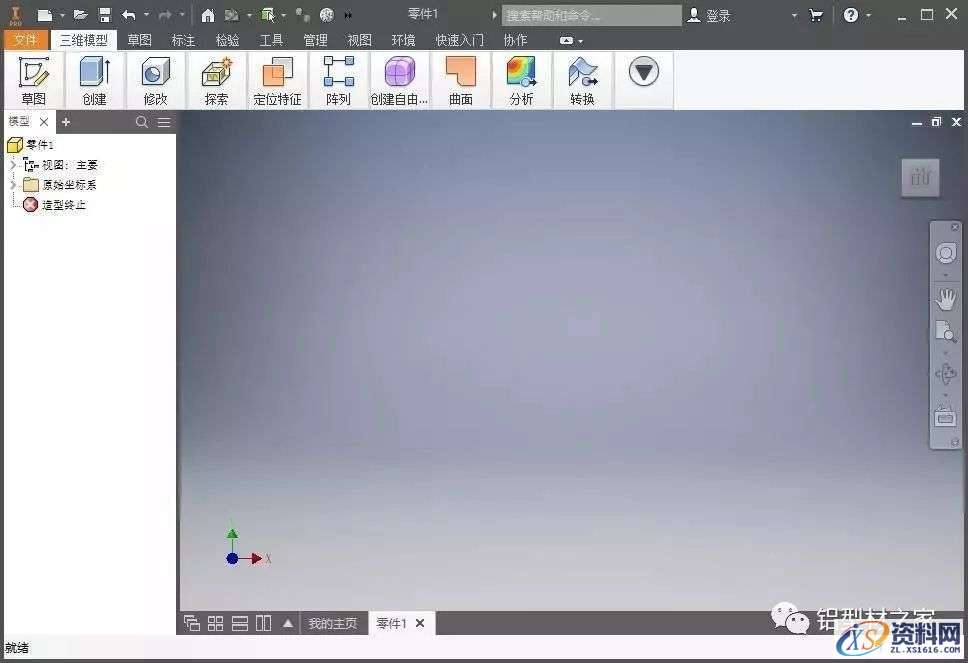The height and width of the screenshot is (663, 968).
Task: Open the 文件 menu
Action: pos(26,40)
